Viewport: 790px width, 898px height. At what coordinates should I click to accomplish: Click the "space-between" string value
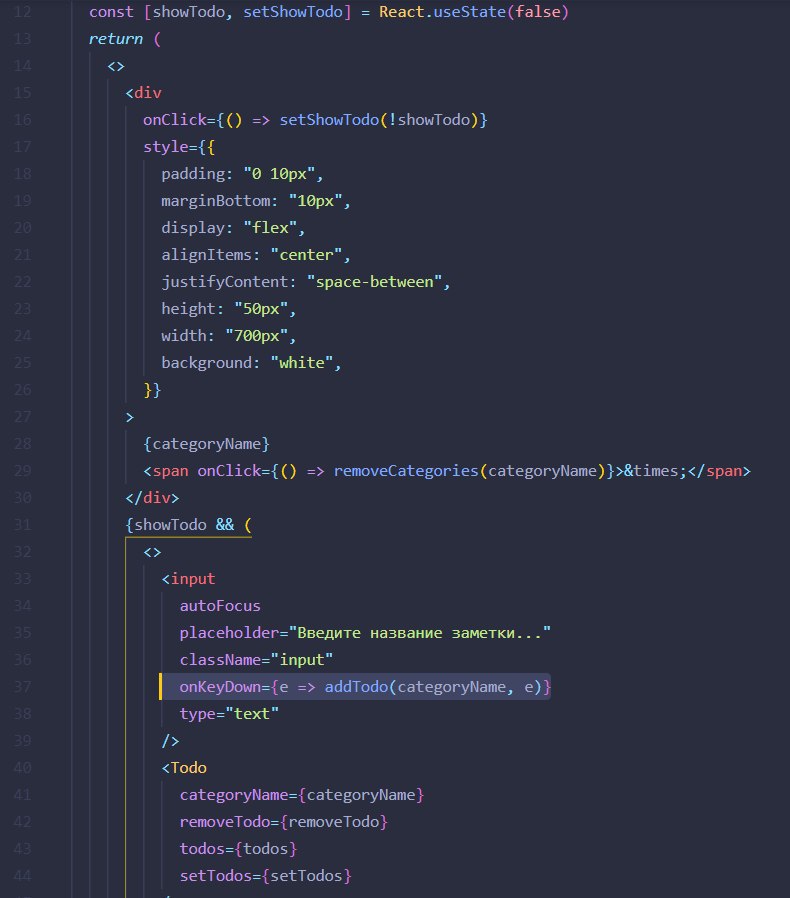point(375,282)
